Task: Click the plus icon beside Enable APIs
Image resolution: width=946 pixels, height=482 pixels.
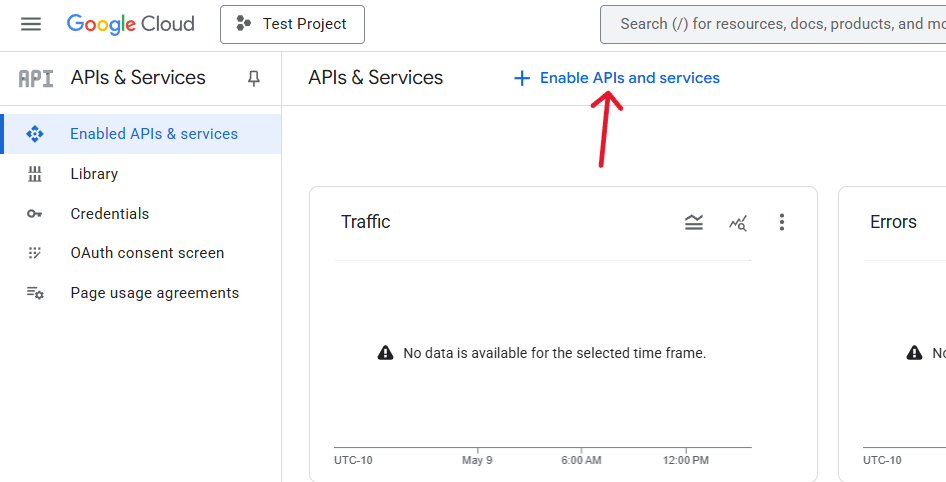Action: (x=521, y=78)
